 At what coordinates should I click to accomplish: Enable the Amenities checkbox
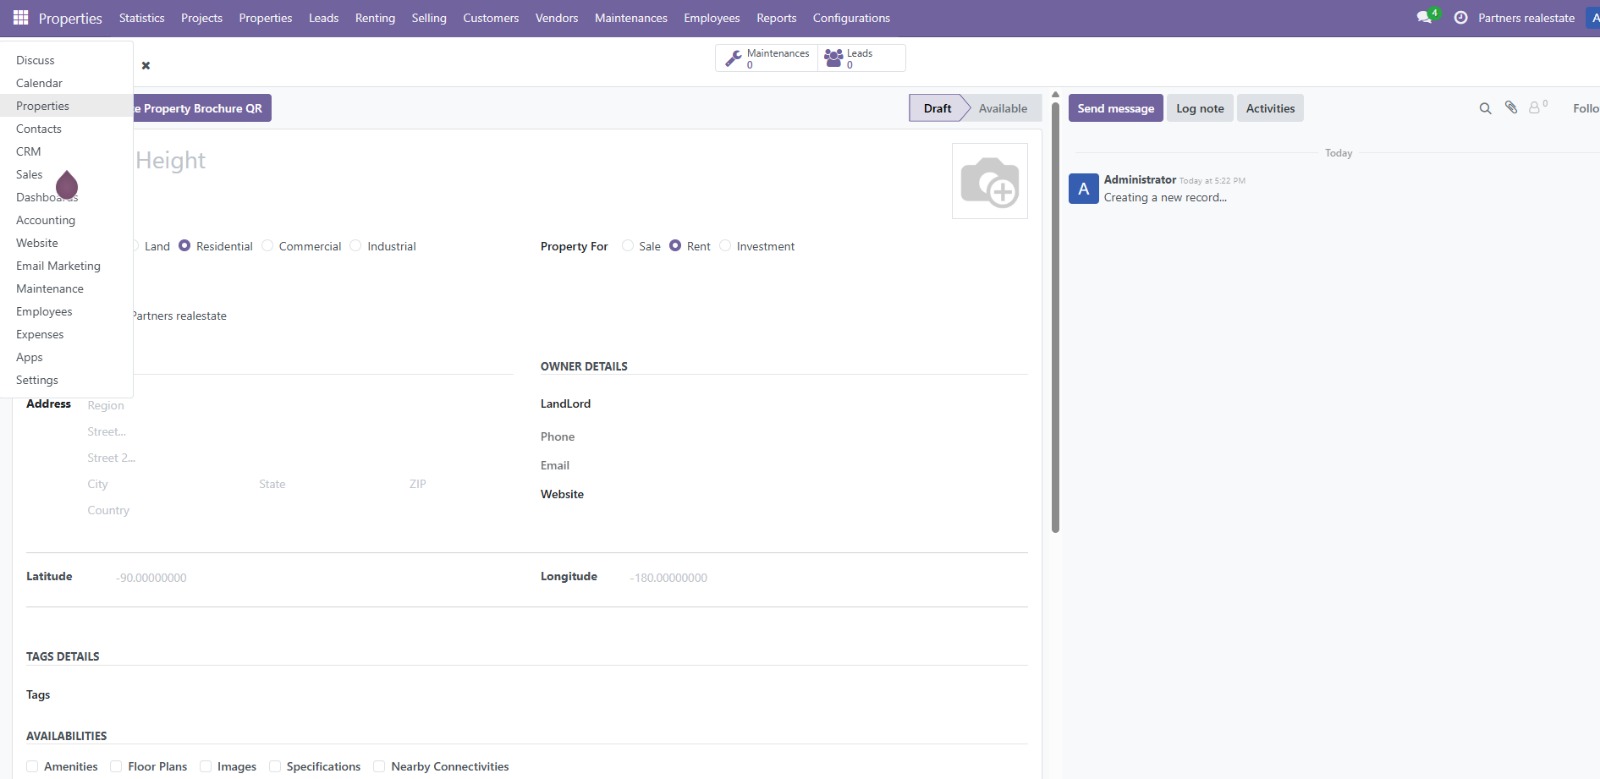point(32,767)
